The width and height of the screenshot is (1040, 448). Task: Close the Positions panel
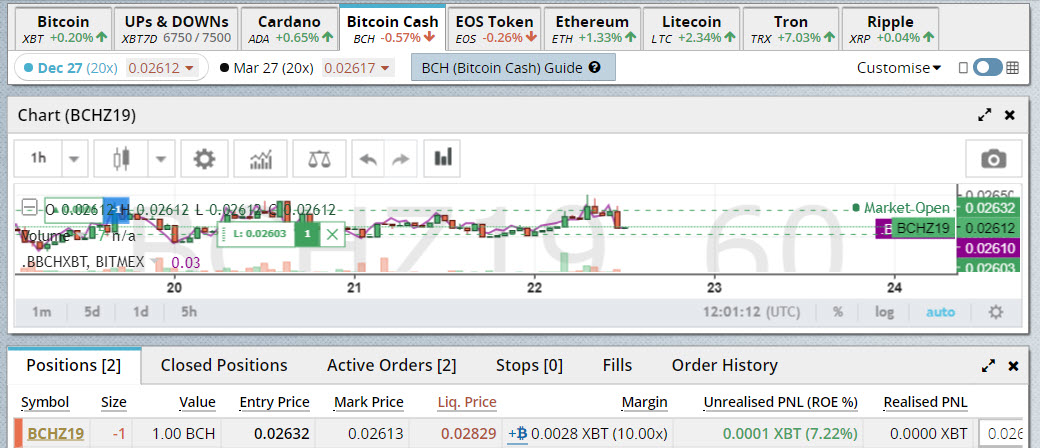tap(1013, 366)
